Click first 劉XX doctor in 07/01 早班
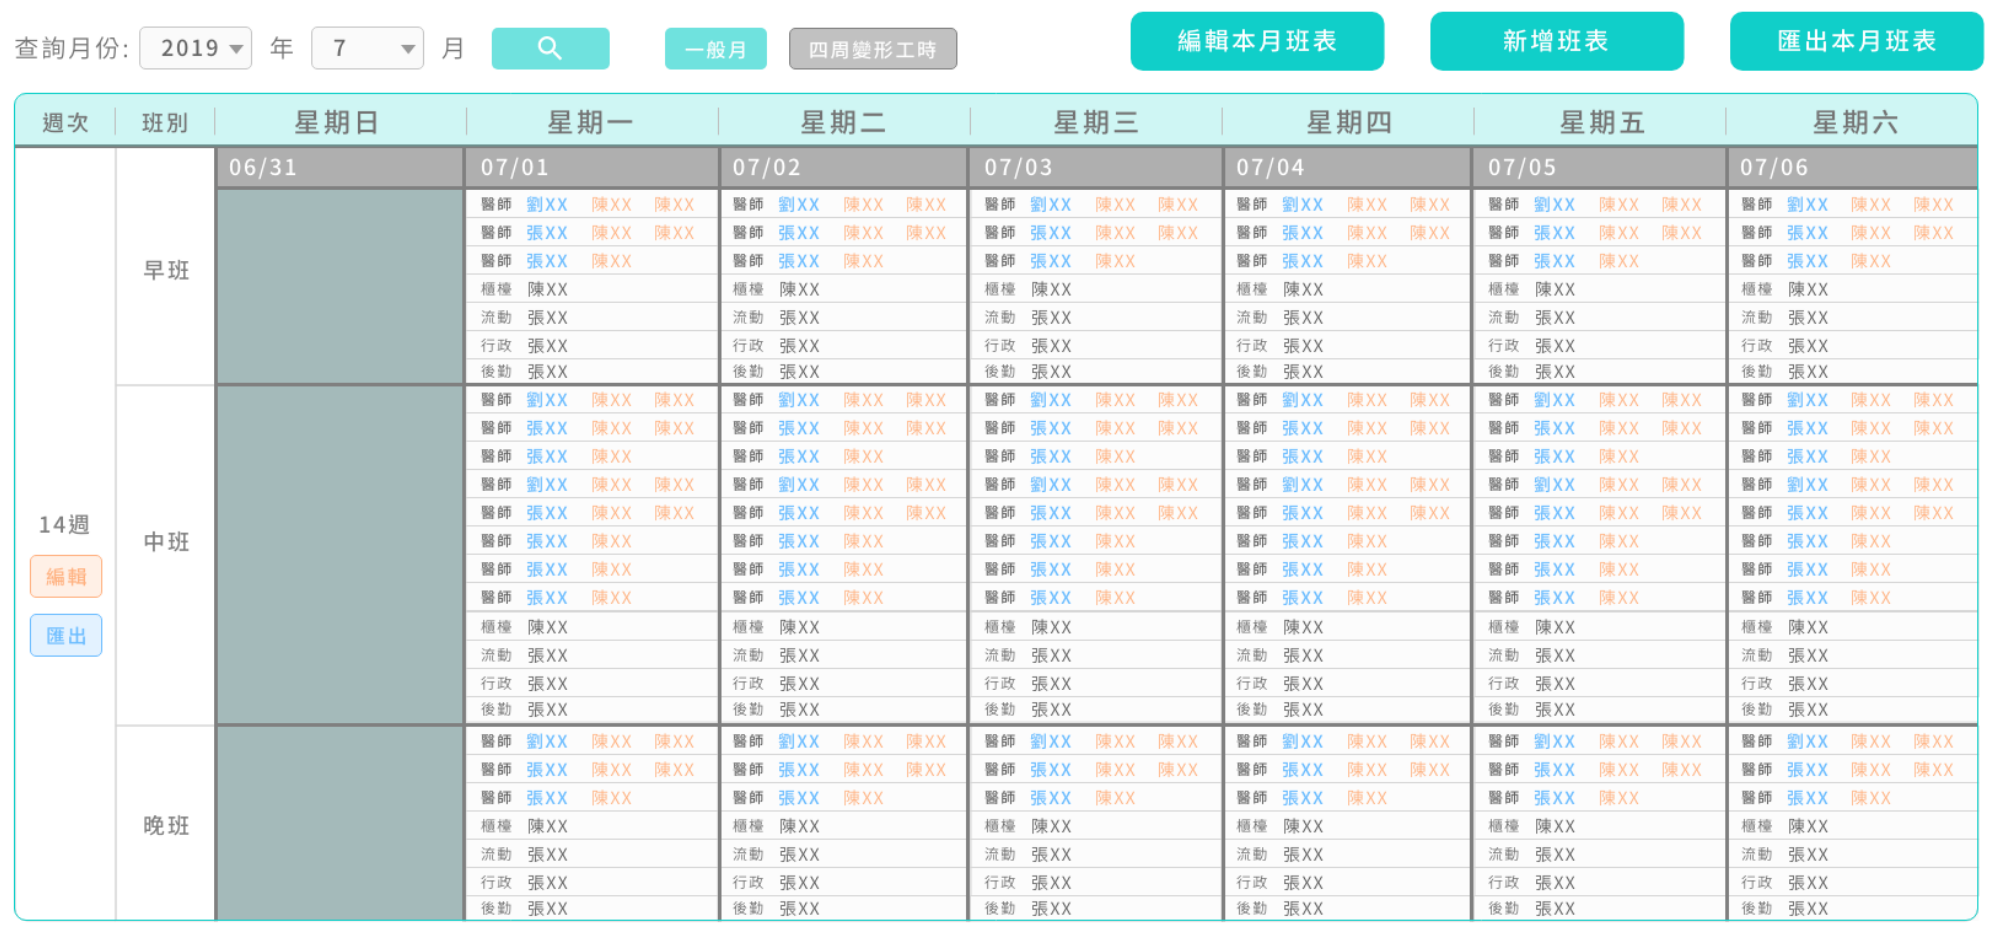The height and width of the screenshot is (933, 1998). [547, 205]
